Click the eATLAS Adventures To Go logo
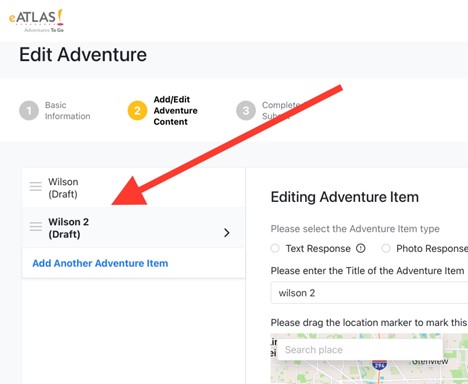This screenshot has width=468, height=384. (x=36, y=21)
